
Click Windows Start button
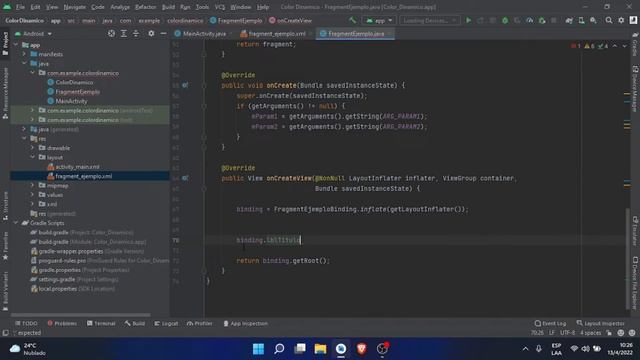(258, 349)
